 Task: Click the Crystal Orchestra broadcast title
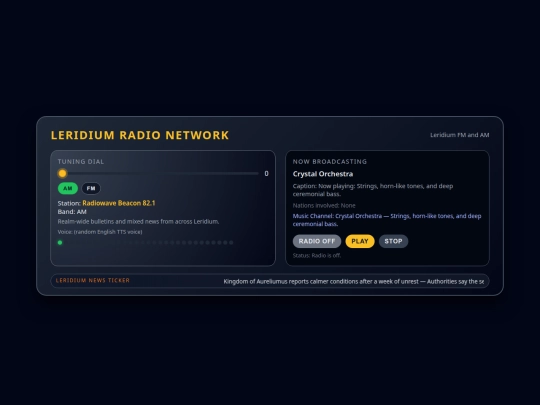click(x=323, y=174)
